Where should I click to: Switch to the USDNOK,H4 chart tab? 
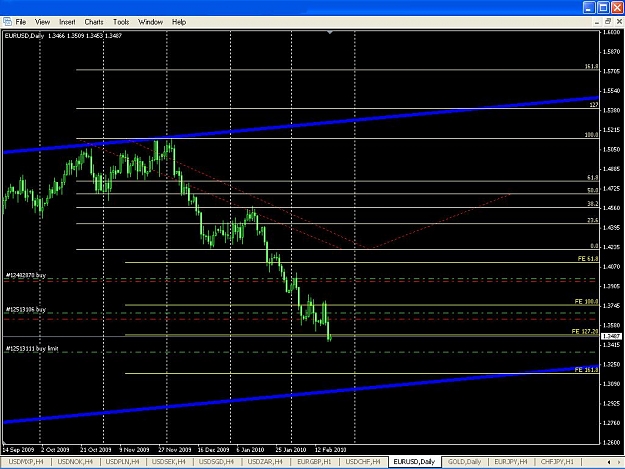click(75, 462)
